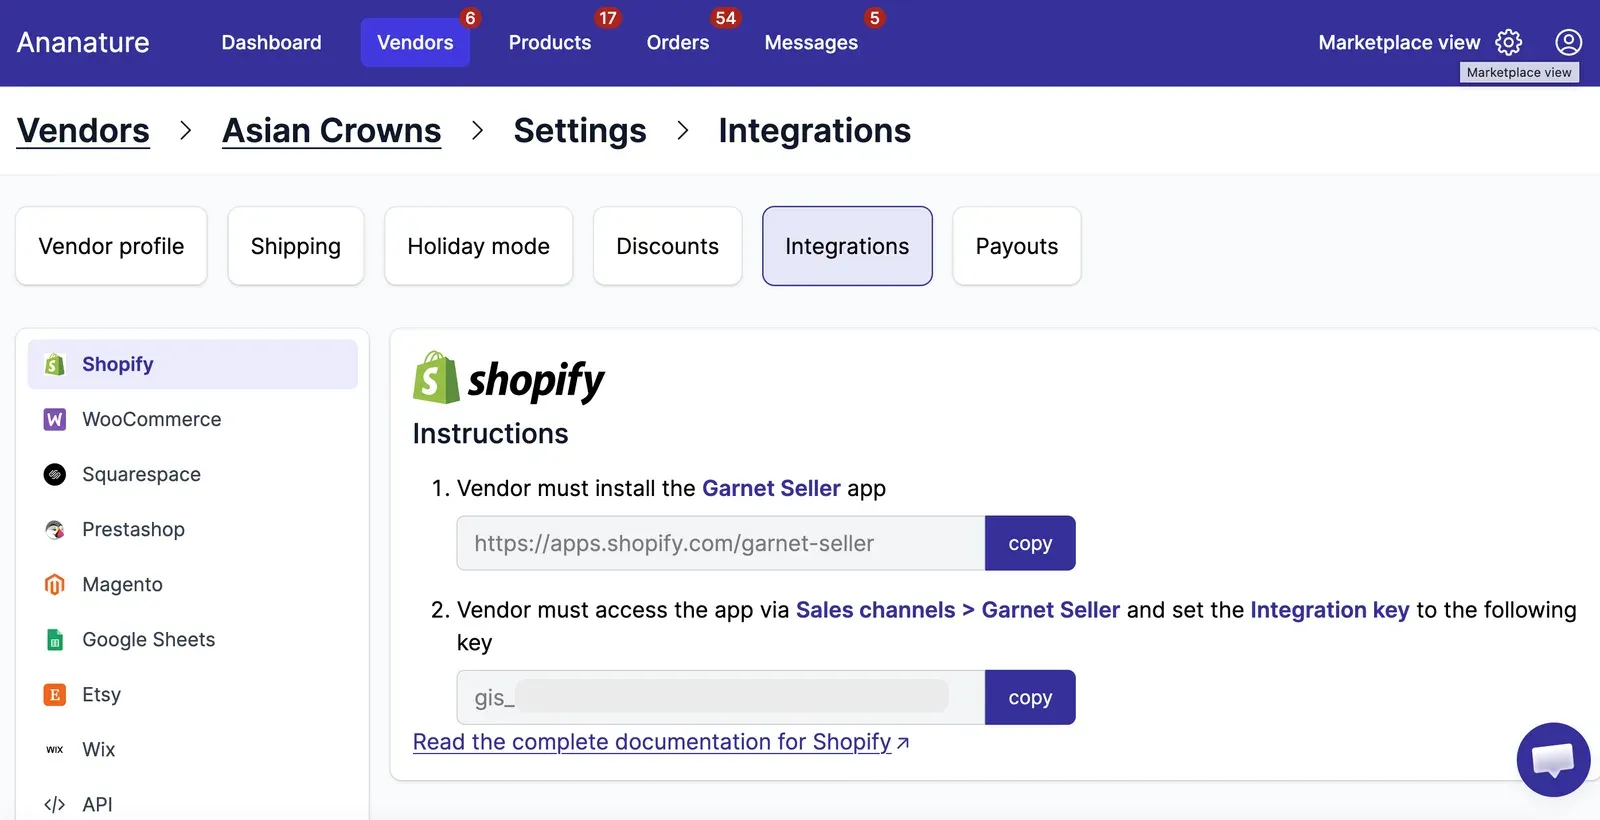Image resolution: width=1600 pixels, height=820 pixels.
Task: Click the API code icon in sidebar
Action: point(55,805)
